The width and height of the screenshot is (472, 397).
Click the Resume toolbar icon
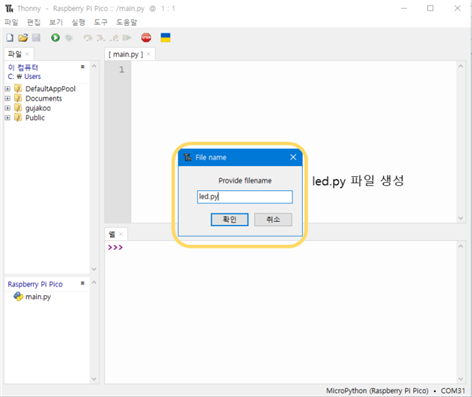(x=127, y=38)
